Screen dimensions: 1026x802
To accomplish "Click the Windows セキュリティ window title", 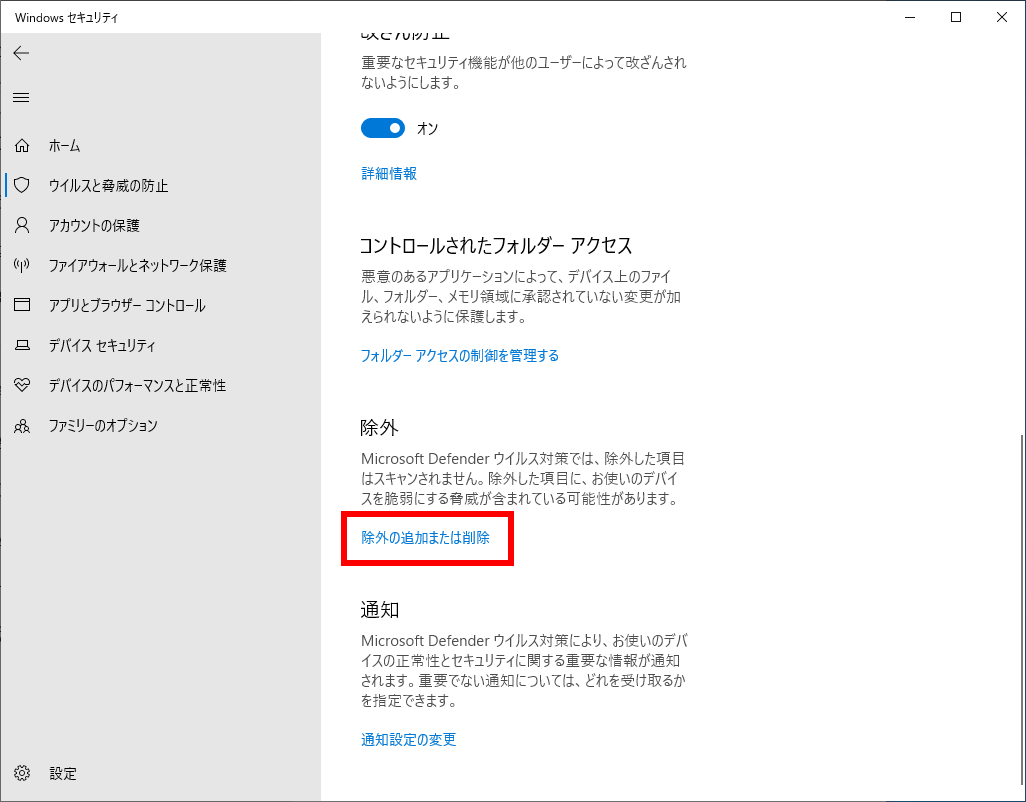I will click(66, 18).
